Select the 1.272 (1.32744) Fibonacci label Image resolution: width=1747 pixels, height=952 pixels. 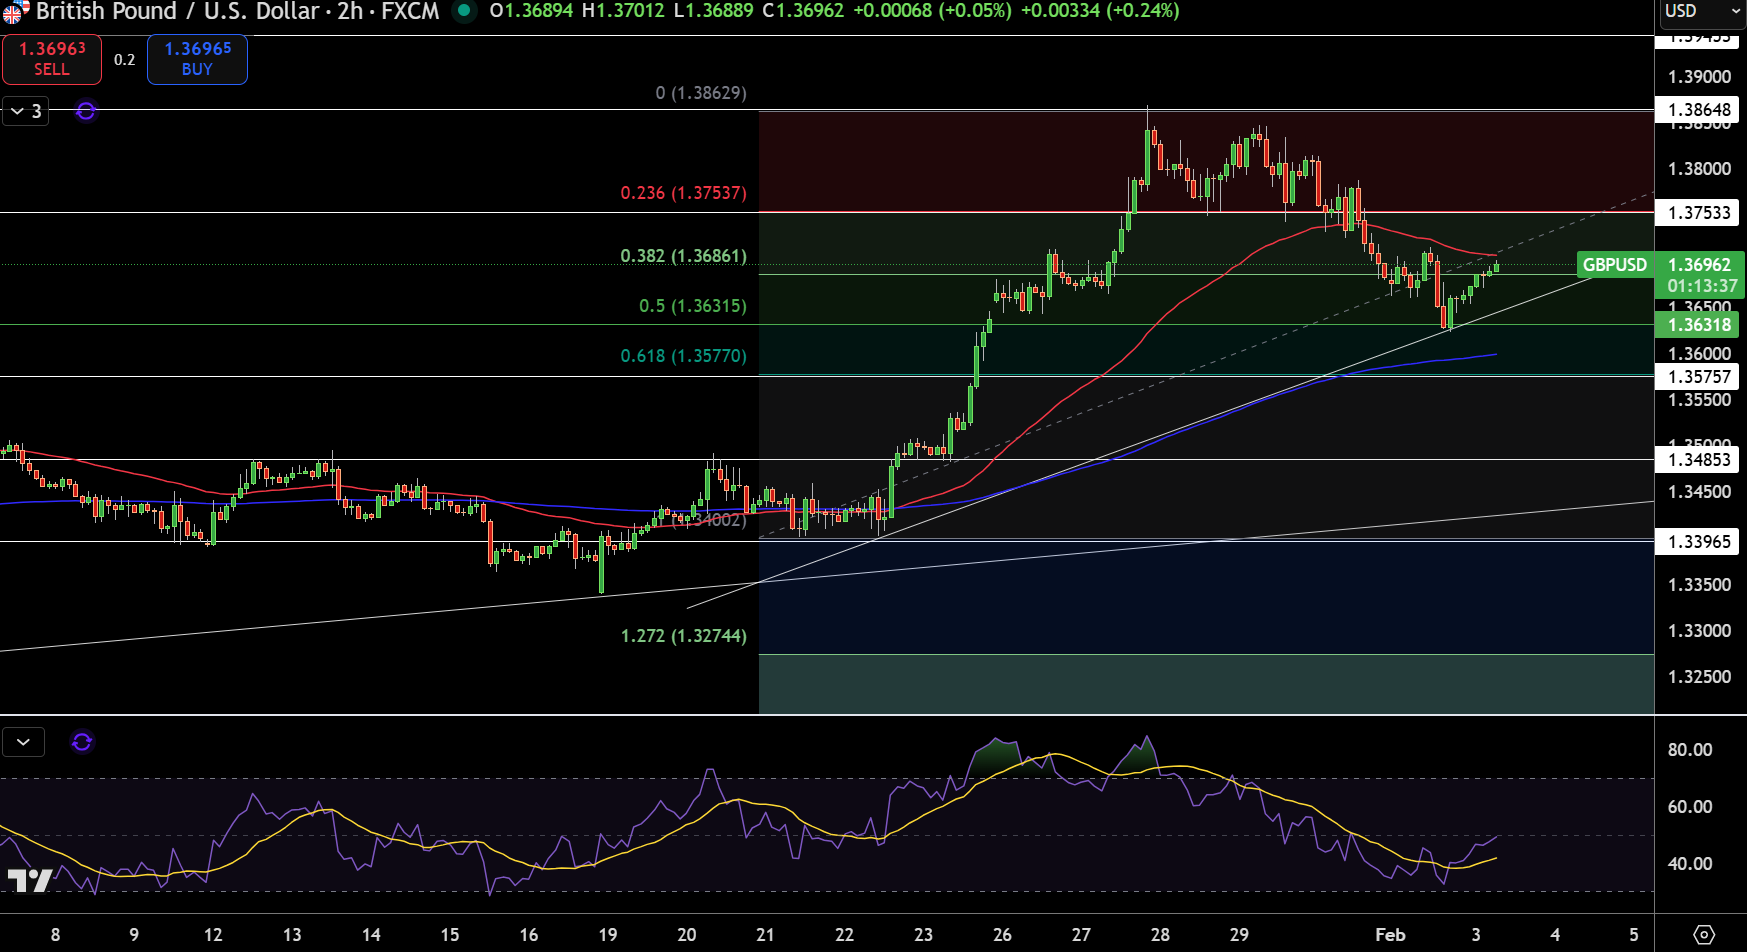683,636
